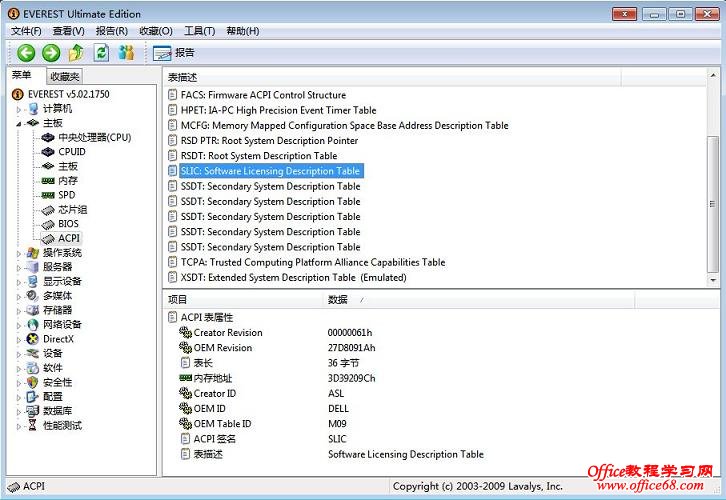Expand the 操作系统 tree node

[19, 254]
